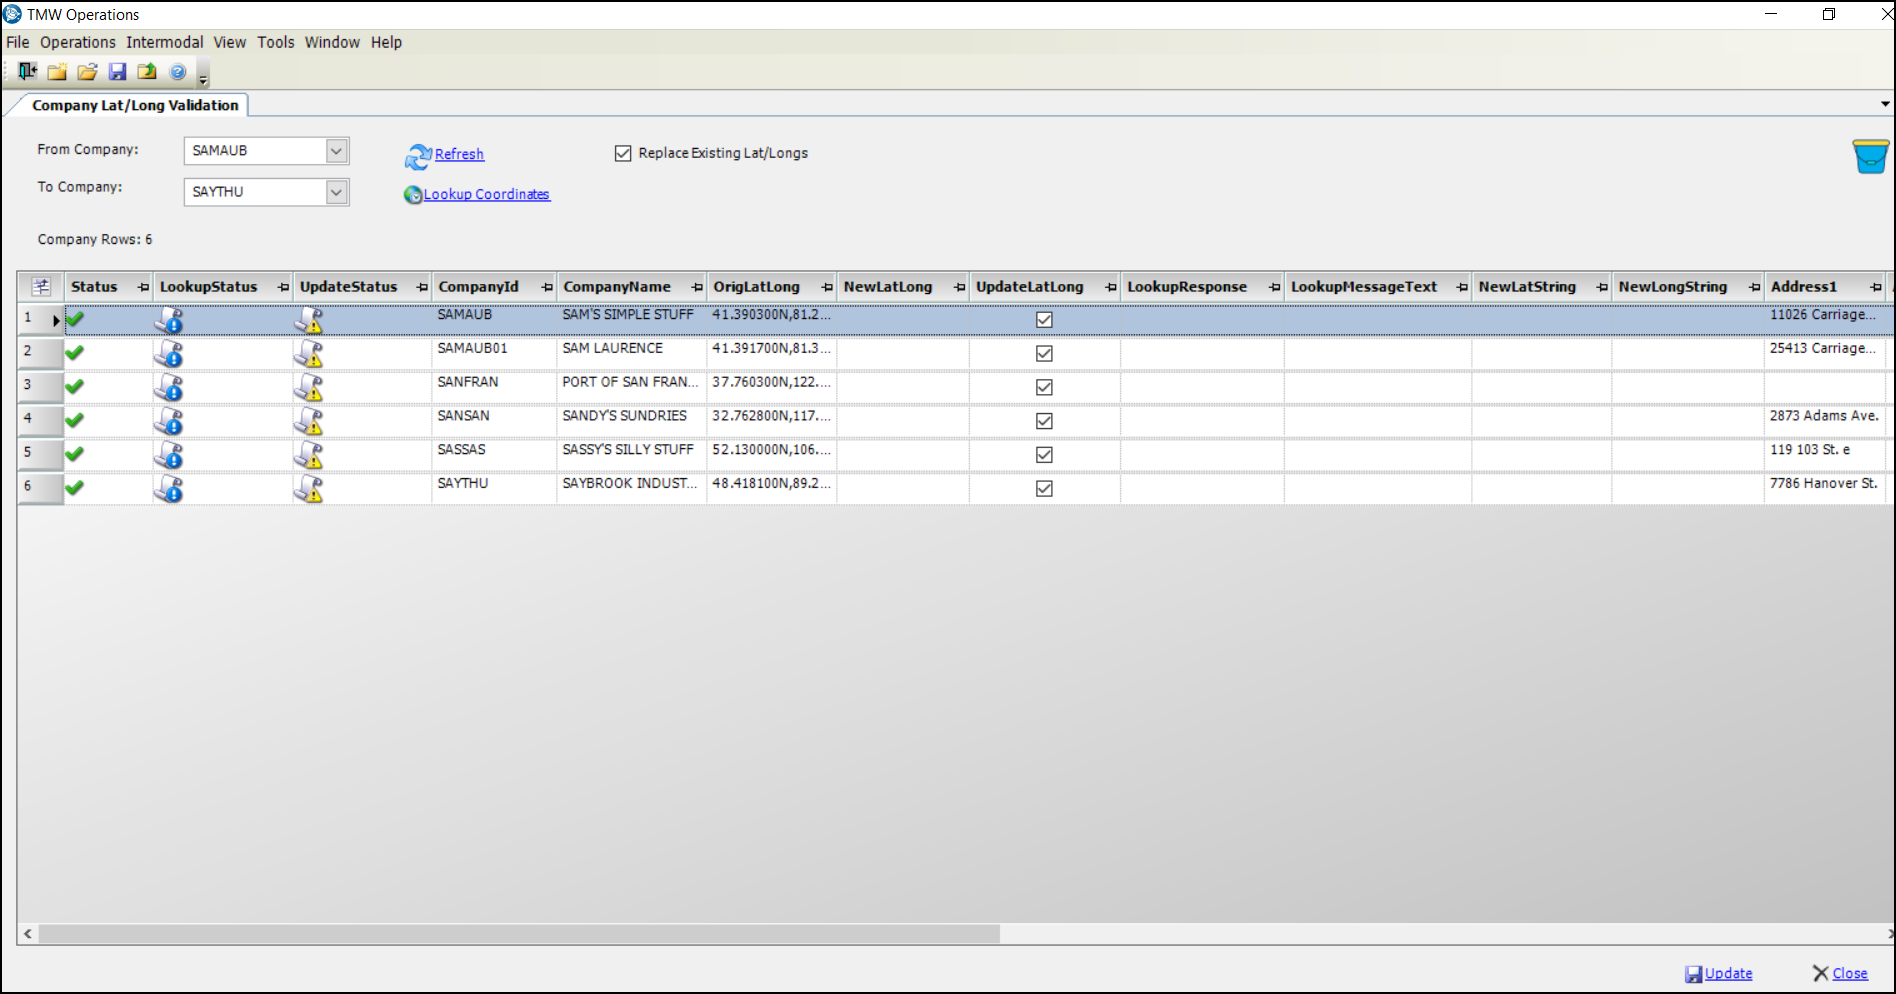Open the Tools menu
The height and width of the screenshot is (994, 1896).
tap(275, 42)
